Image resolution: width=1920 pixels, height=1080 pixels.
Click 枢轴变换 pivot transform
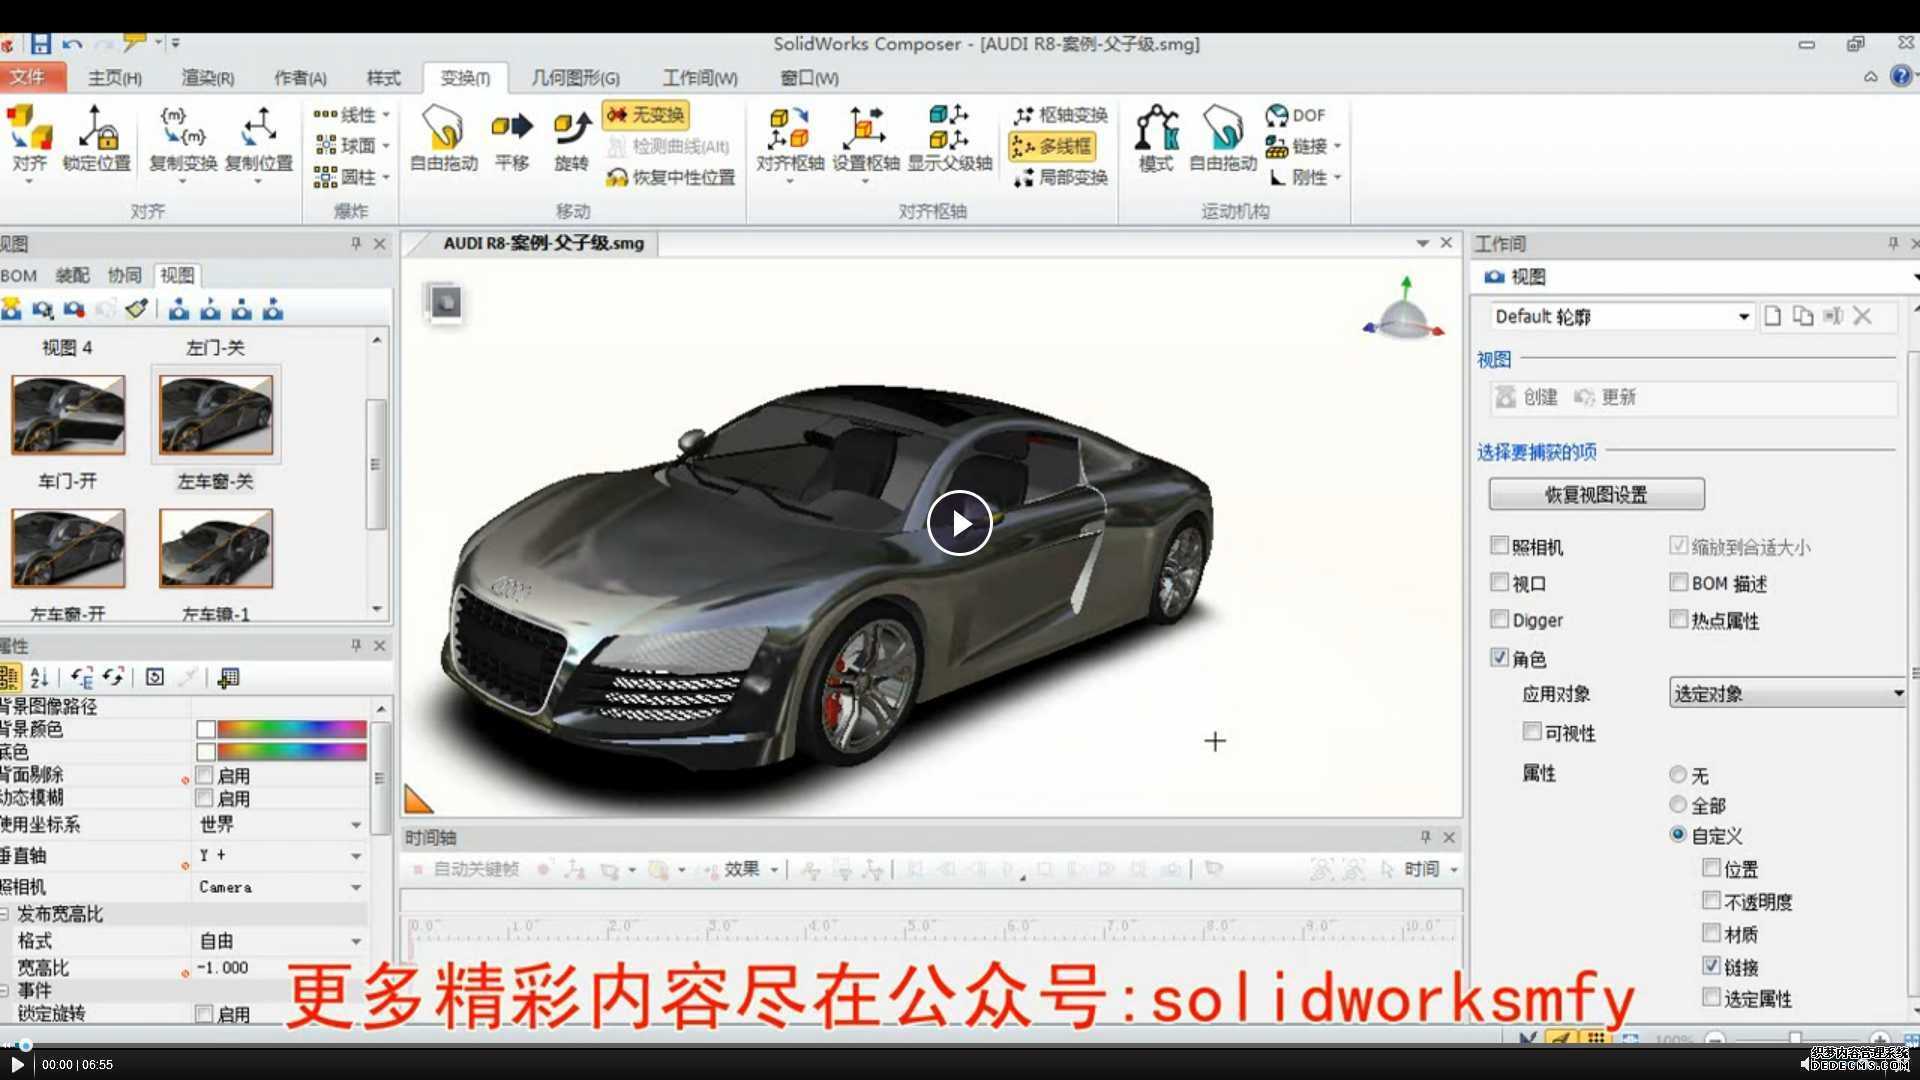pos(1060,115)
